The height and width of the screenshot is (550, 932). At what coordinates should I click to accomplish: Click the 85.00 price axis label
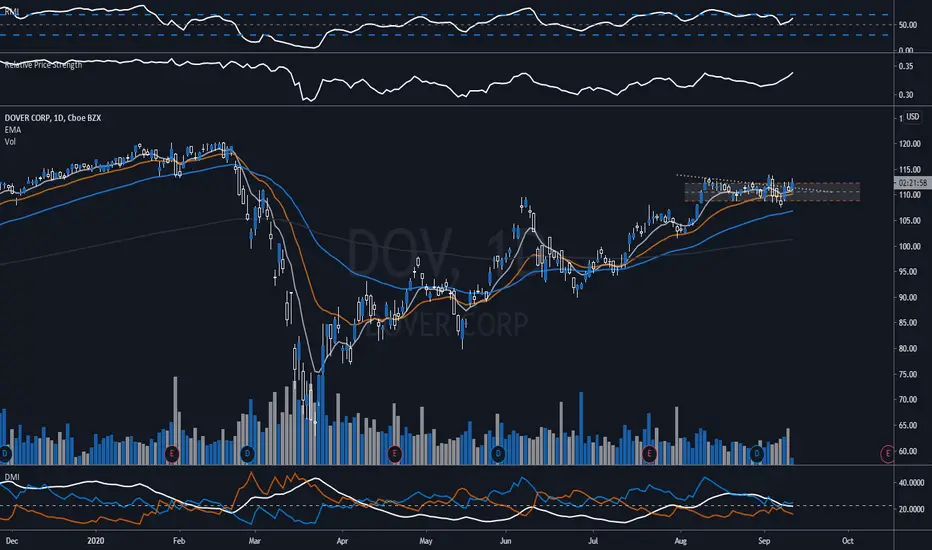pos(909,323)
